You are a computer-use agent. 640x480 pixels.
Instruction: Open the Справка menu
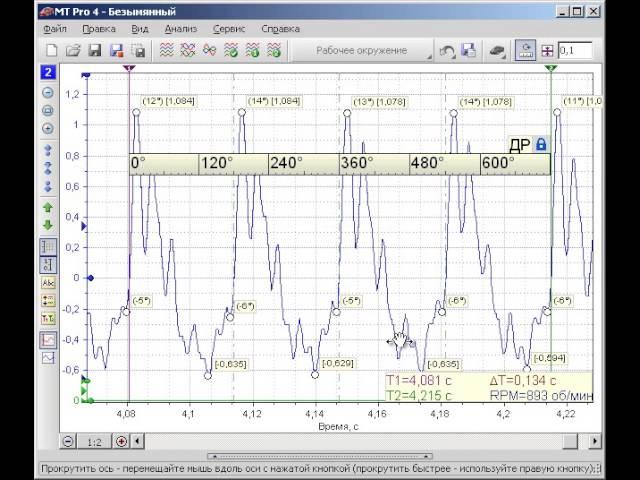(280, 29)
